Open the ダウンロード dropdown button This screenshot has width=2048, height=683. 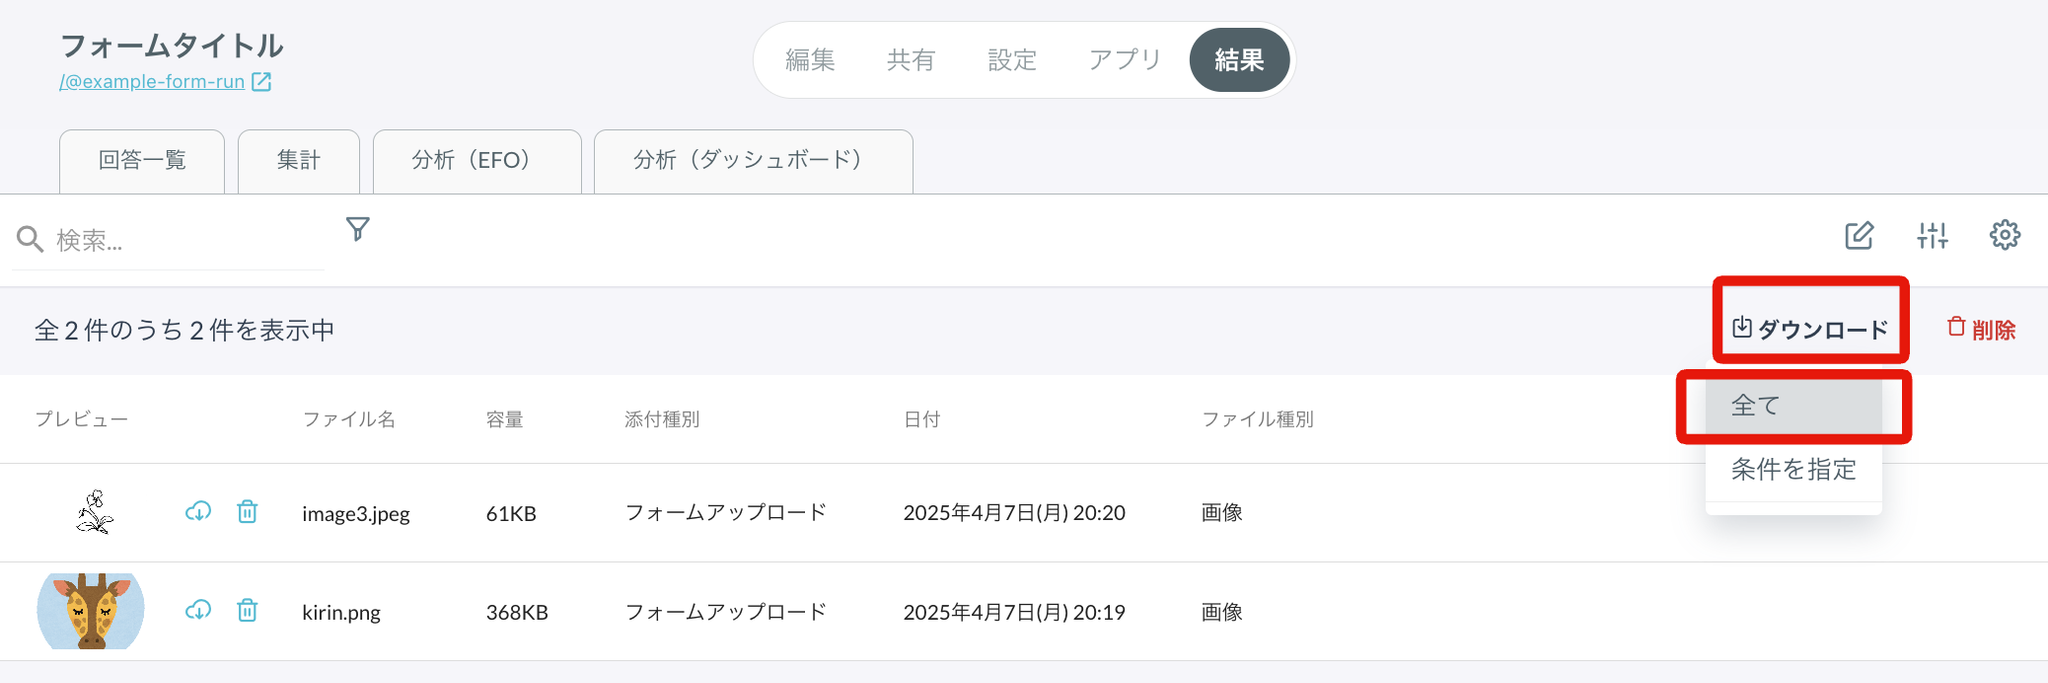click(1810, 329)
